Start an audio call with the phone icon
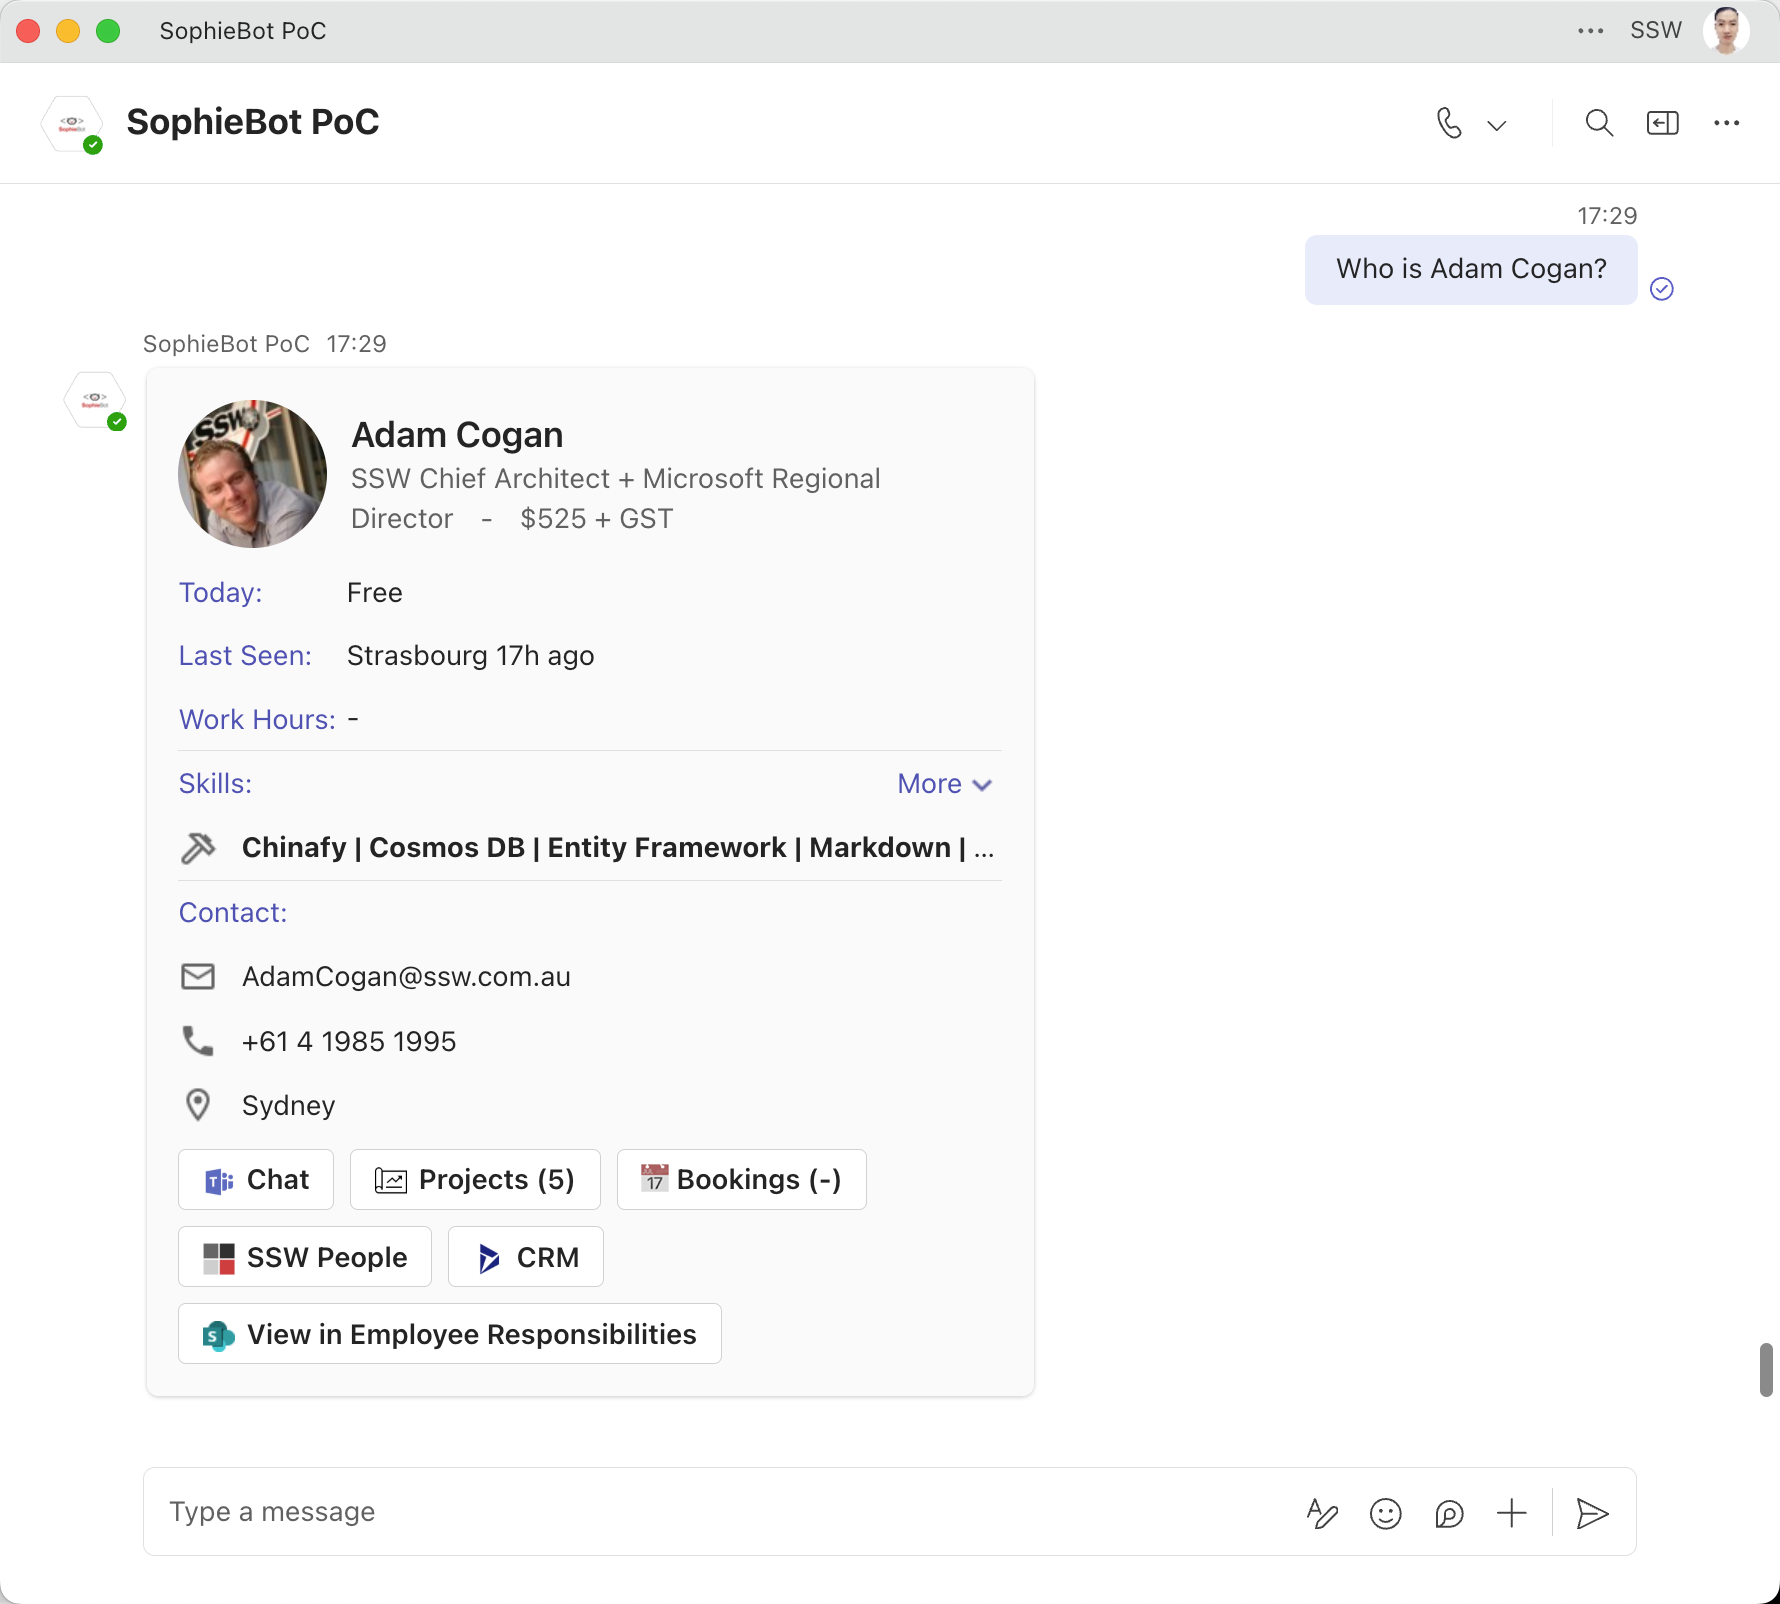This screenshot has width=1780, height=1604. [1449, 123]
